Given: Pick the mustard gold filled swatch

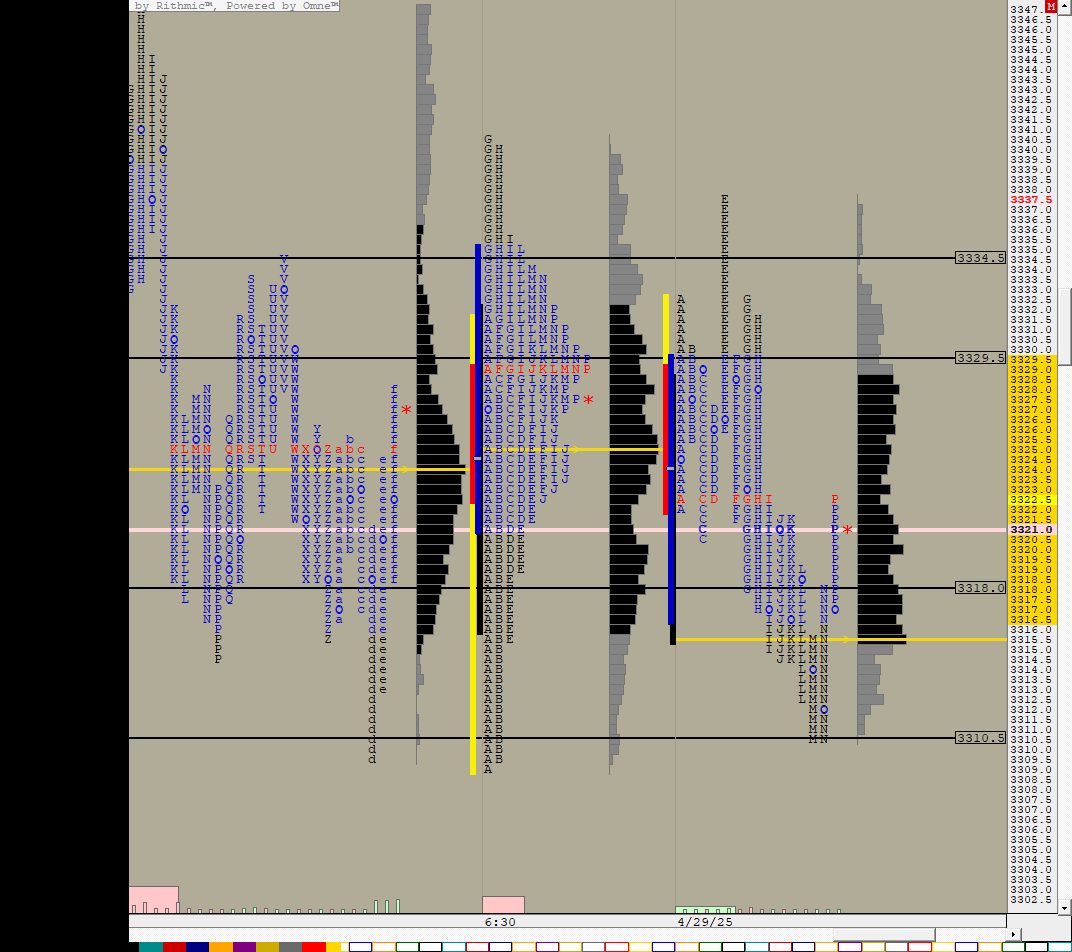Looking at the screenshot, I should (x=267, y=947).
